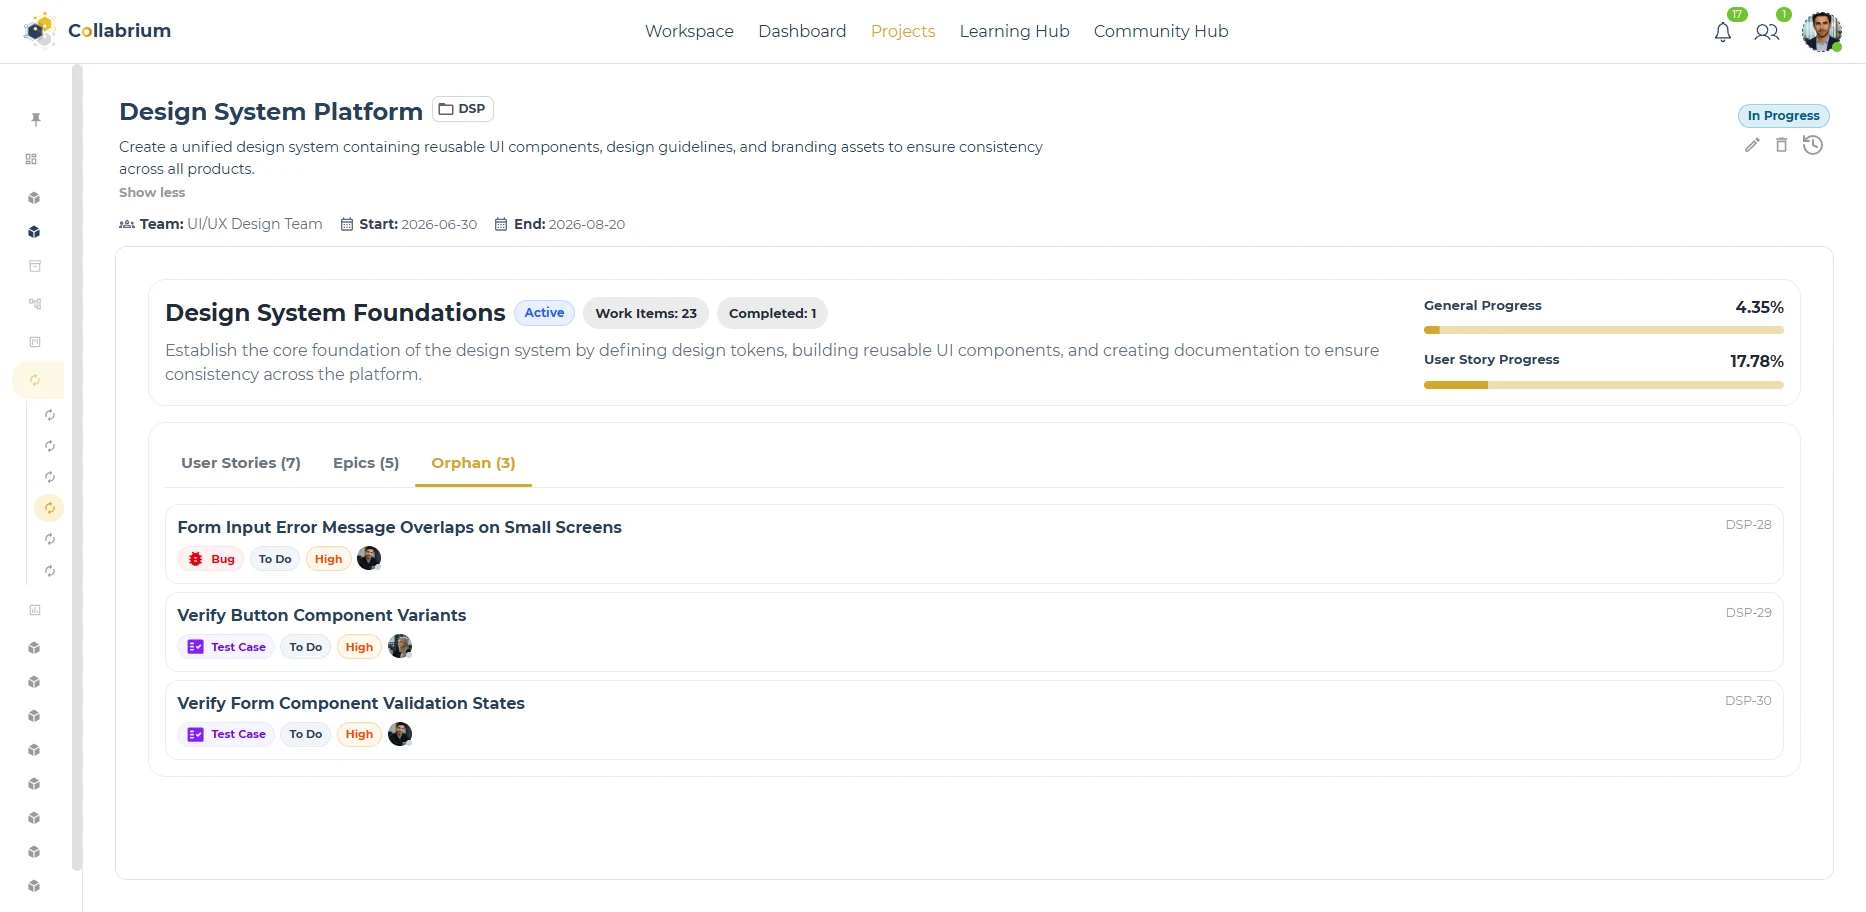Screen dimensions: 1866x912
Task: Select the dark blue cube project icon
Action: [x=34, y=232]
